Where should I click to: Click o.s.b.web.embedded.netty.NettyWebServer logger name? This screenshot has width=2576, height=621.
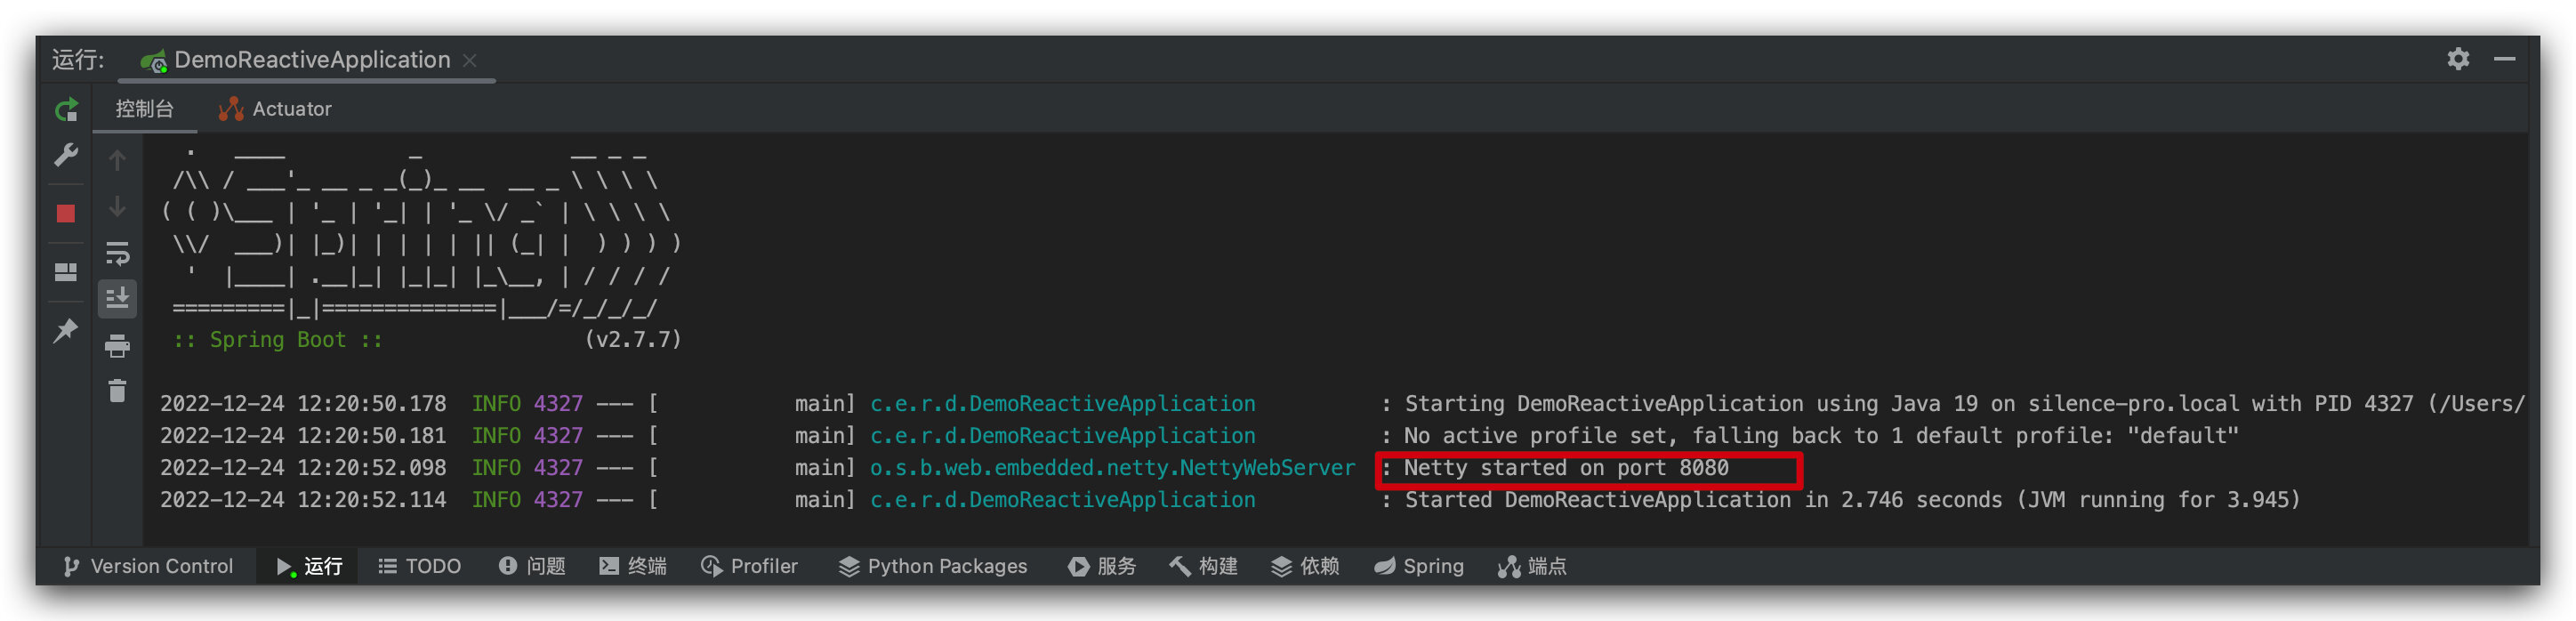click(1112, 468)
